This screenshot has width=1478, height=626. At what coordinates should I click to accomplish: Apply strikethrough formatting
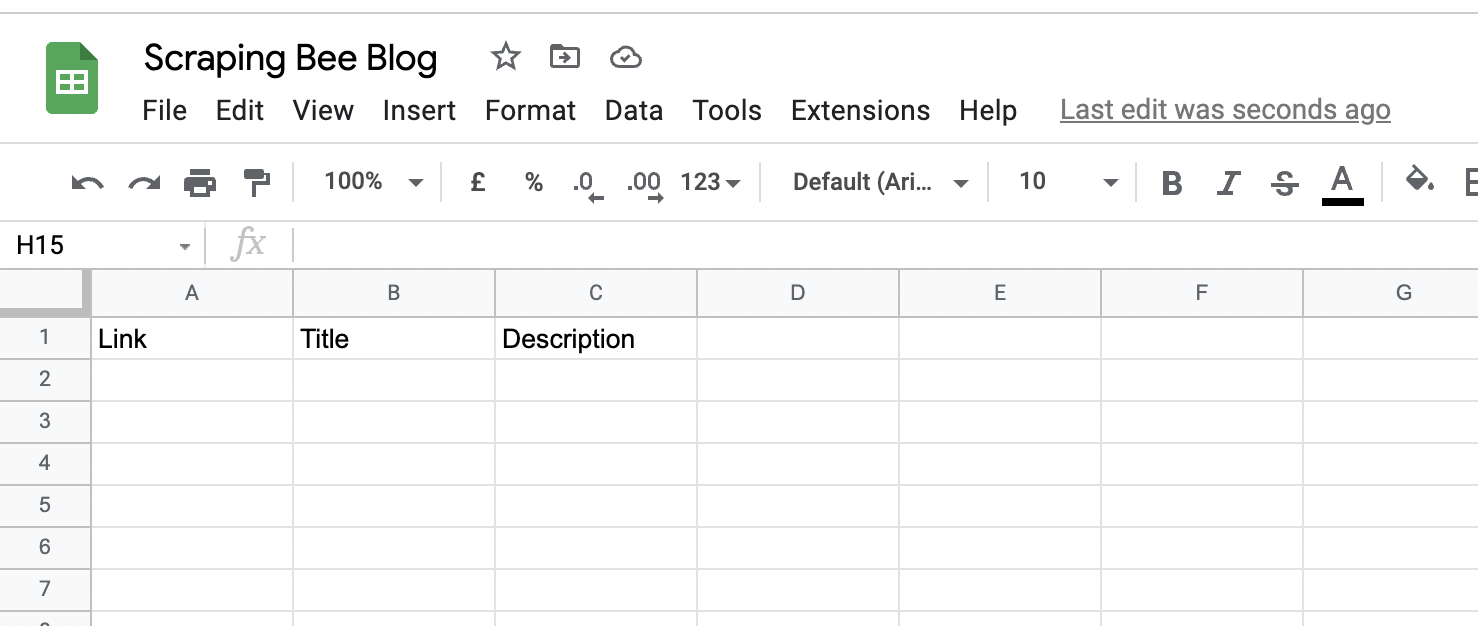click(x=1284, y=182)
